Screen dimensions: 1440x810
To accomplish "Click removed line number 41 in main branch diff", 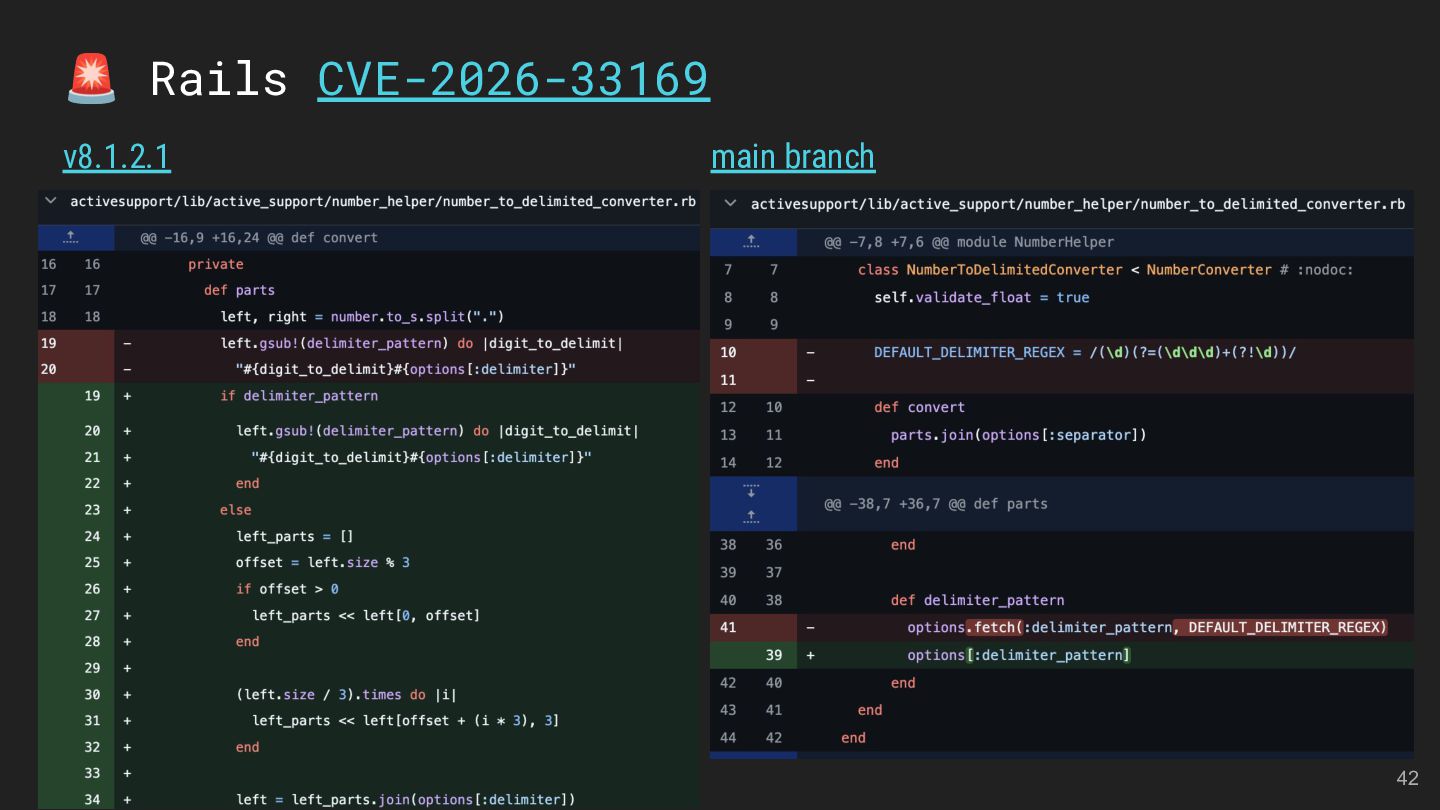I will pos(728,627).
